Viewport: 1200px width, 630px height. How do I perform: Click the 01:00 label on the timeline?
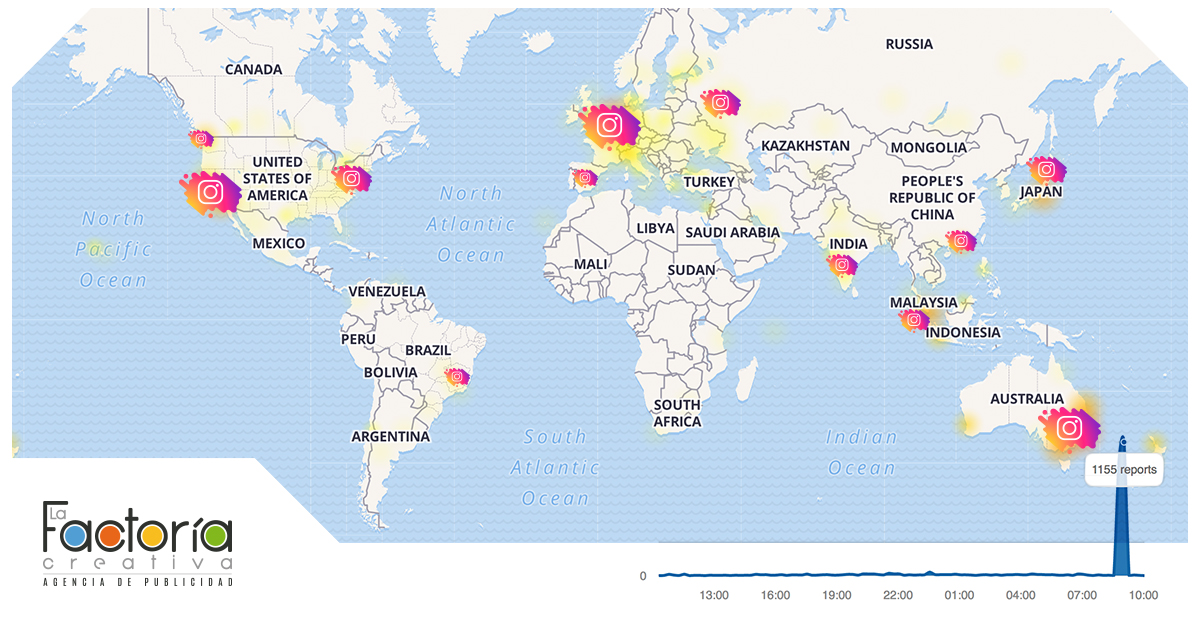click(959, 595)
